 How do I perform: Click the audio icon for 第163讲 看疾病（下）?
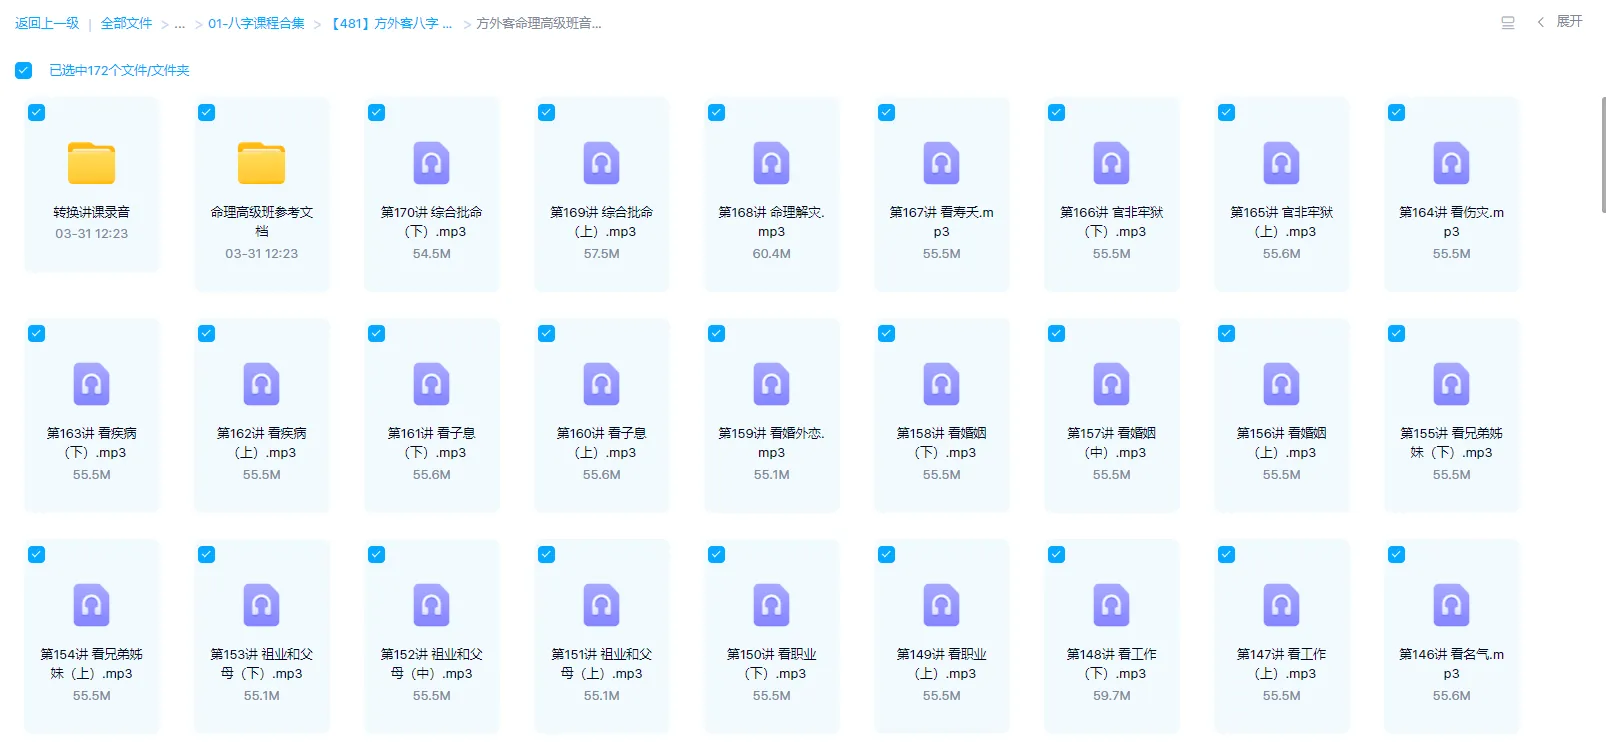tap(91, 384)
